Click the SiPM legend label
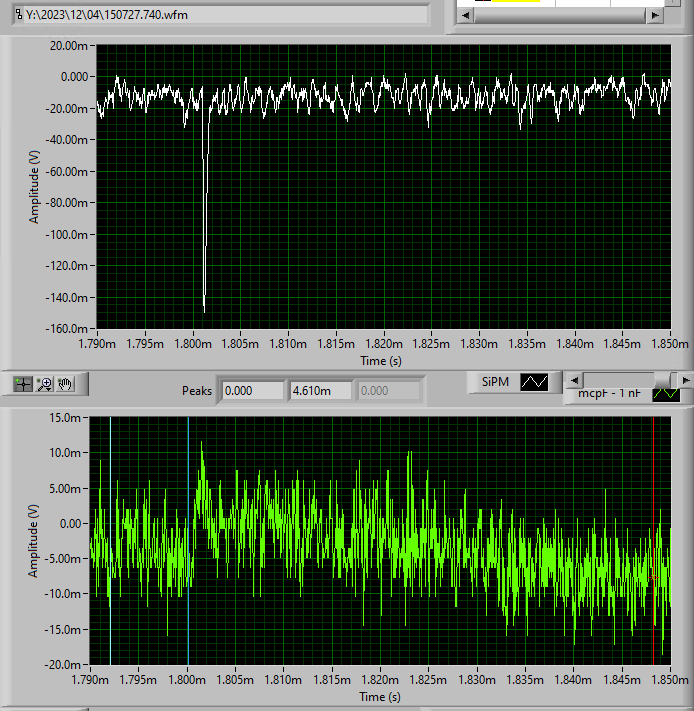Image resolution: width=694 pixels, height=711 pixels. point(497,382)
